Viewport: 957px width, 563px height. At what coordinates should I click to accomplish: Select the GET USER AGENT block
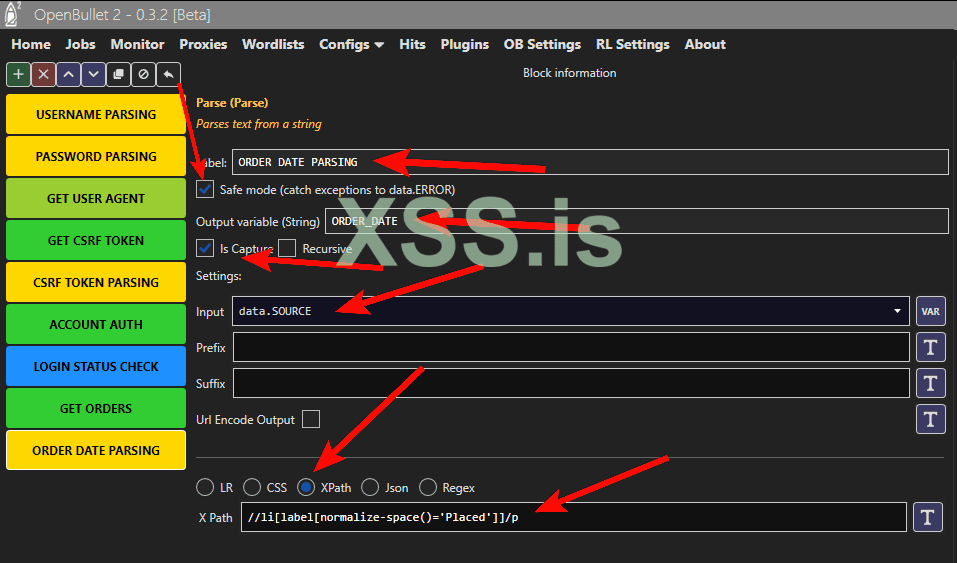(x=96, y=198)
